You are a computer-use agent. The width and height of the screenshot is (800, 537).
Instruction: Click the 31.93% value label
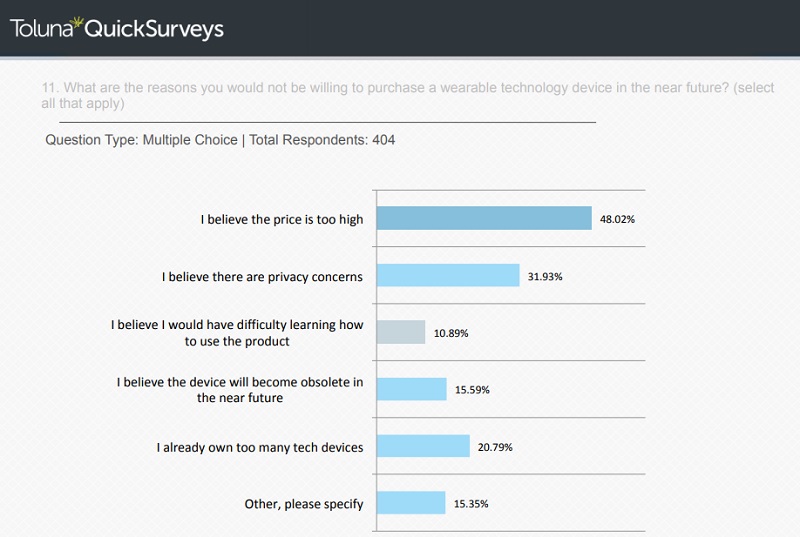click(x=545, y=275)
